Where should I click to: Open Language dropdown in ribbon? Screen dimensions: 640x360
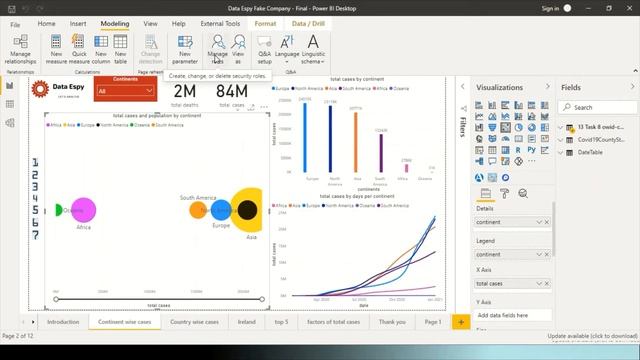[x=287, y=49]
